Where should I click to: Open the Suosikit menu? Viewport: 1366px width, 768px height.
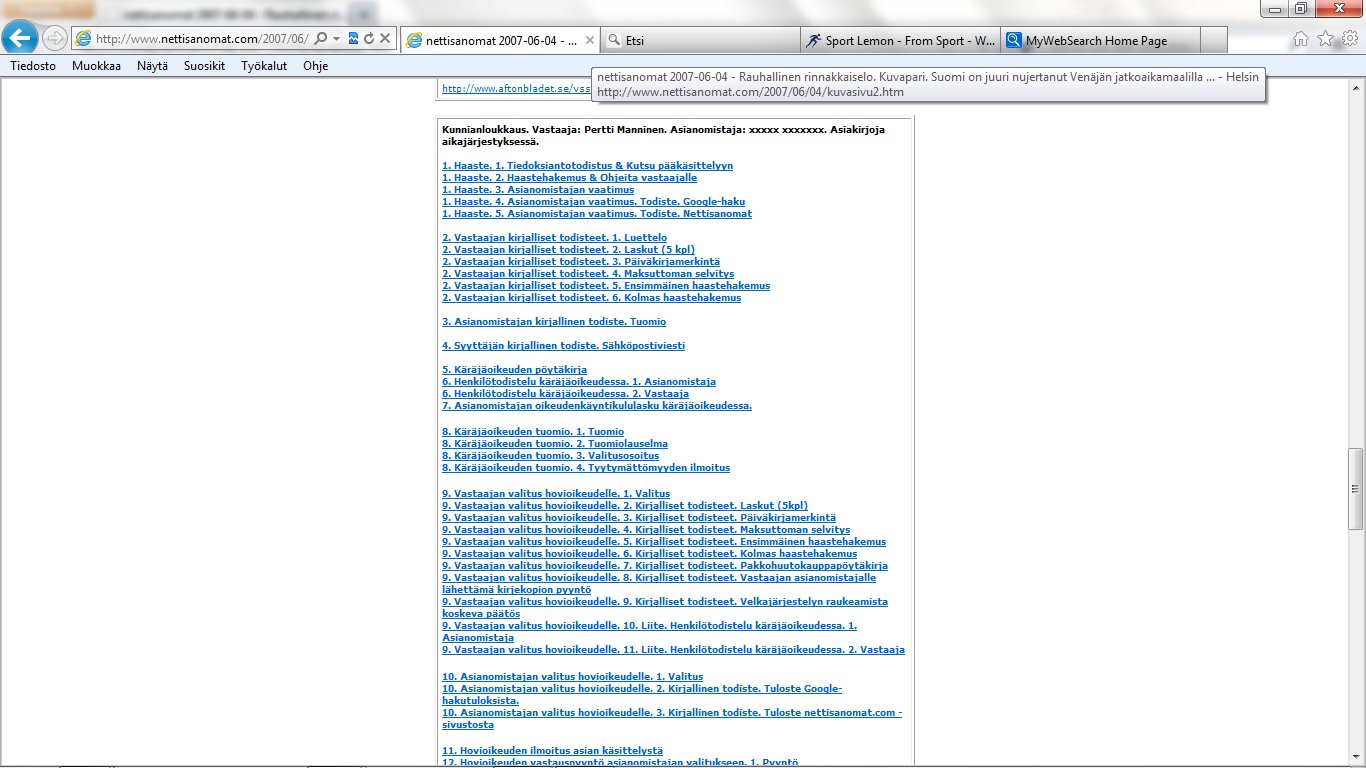204,66
